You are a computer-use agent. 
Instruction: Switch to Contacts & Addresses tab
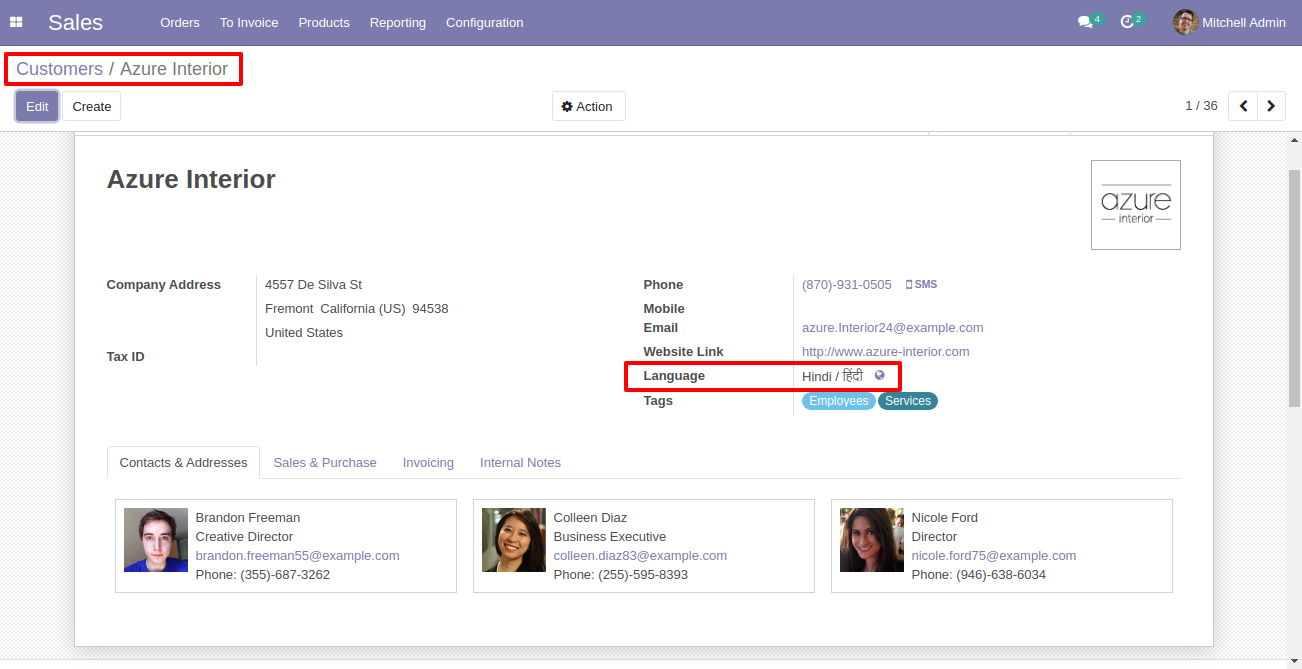coord(183,463)
